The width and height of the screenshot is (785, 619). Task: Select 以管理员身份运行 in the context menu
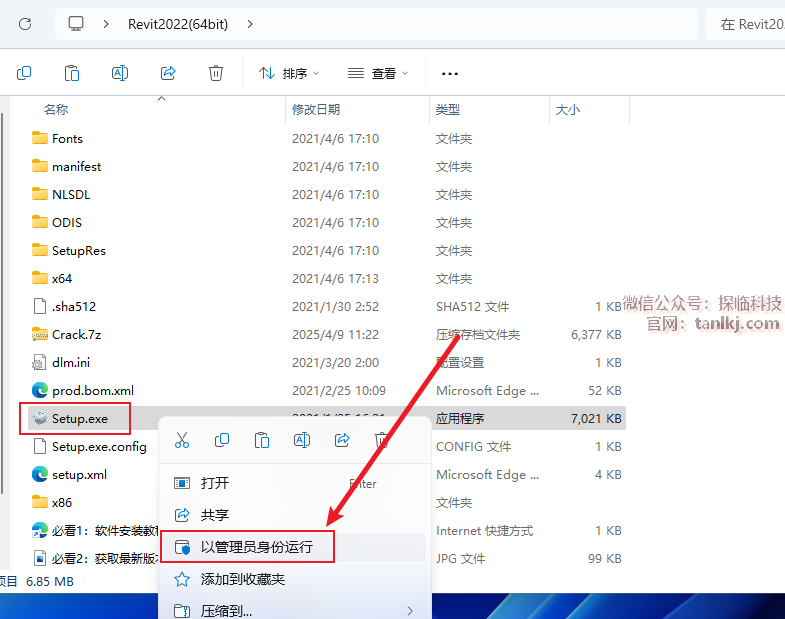click(256, 547)
